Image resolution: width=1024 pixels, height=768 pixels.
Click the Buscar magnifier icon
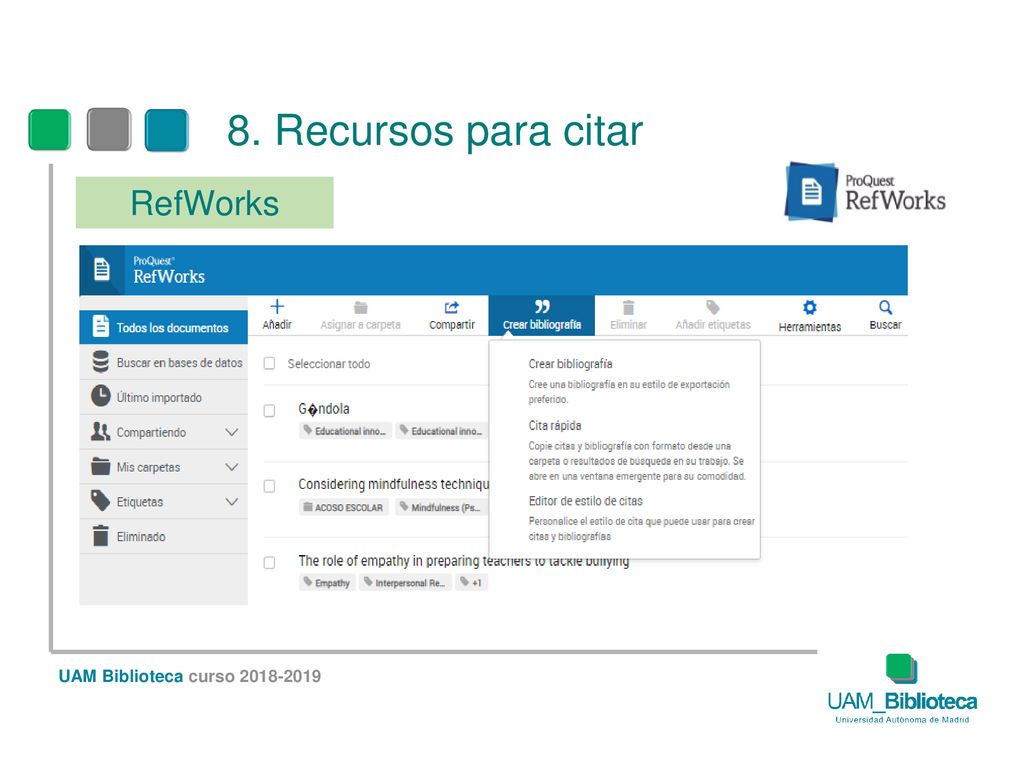(885, 307)
